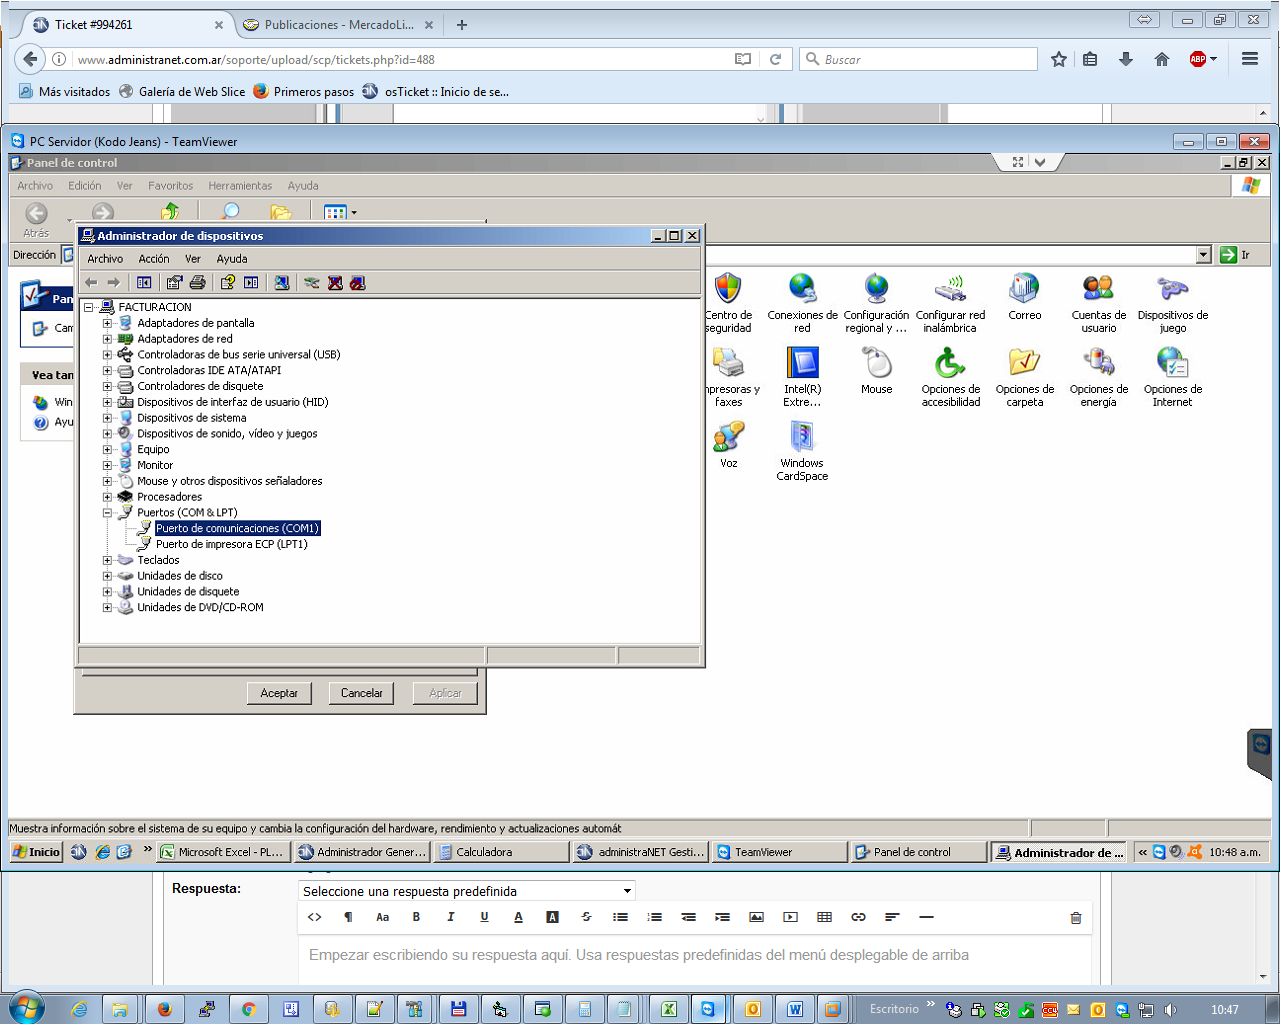
Task: Click the Cancelar button
Action: click(361, 693)
